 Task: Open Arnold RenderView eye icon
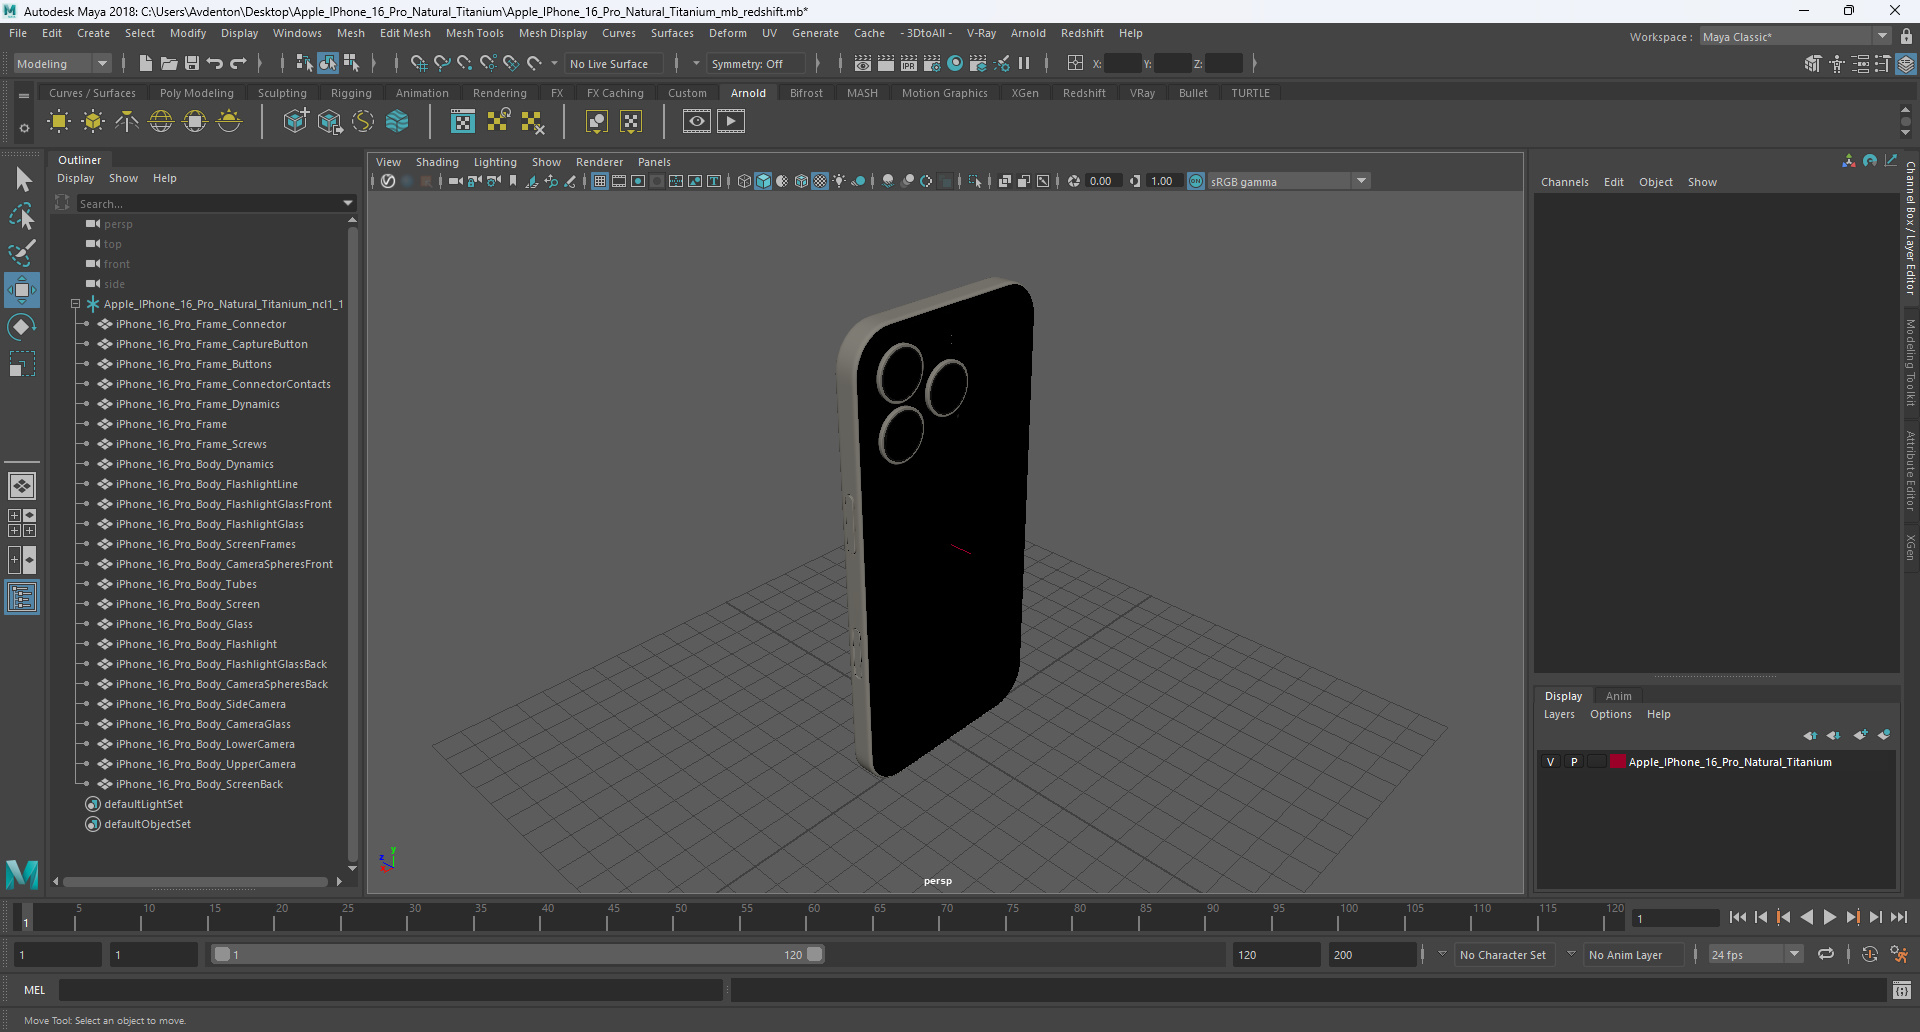point(697,122)
